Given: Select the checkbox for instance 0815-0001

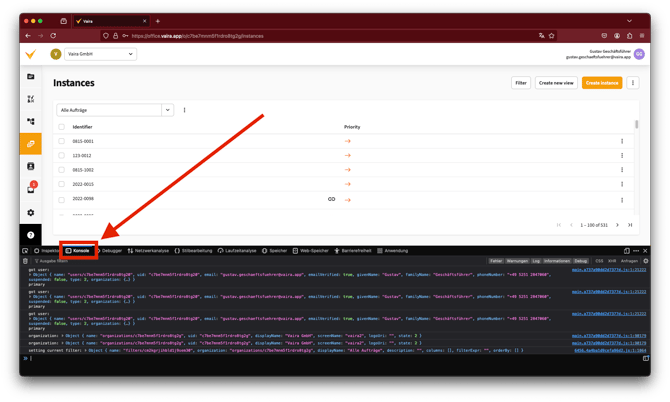Looking at the screenshot, I should coord(61,141).
